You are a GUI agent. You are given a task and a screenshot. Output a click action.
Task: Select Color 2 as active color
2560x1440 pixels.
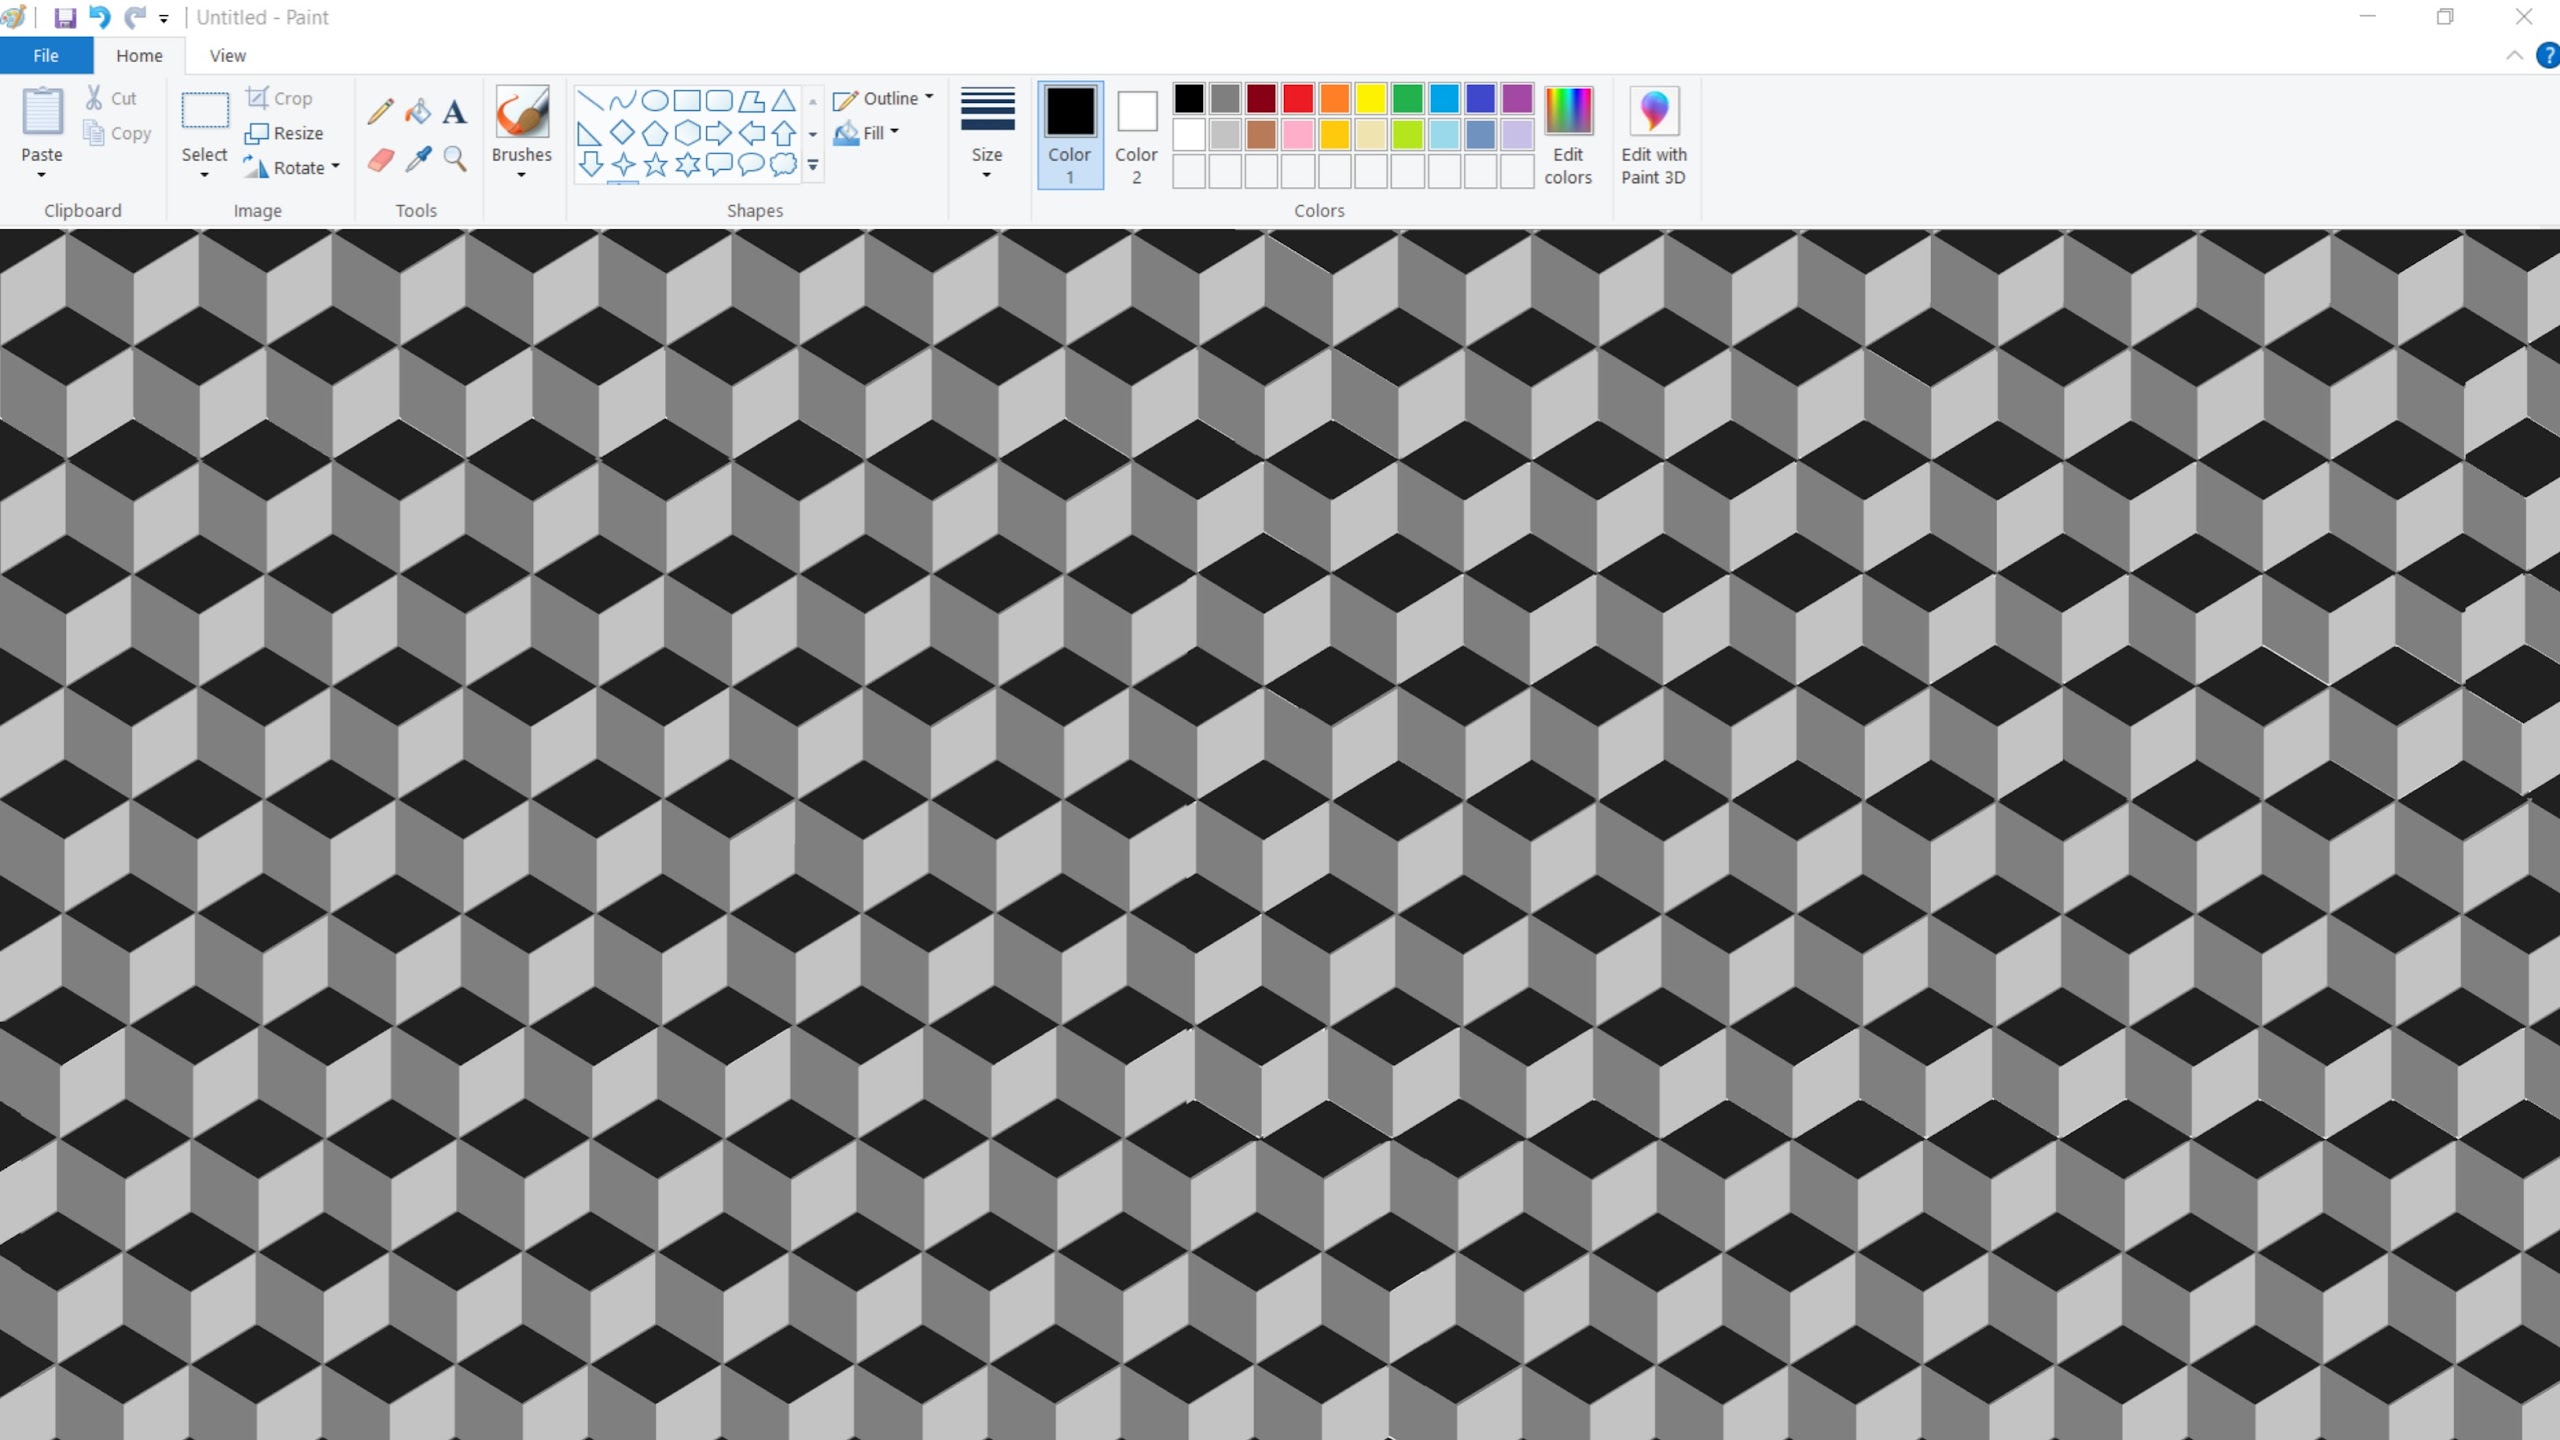[1136, 135]
